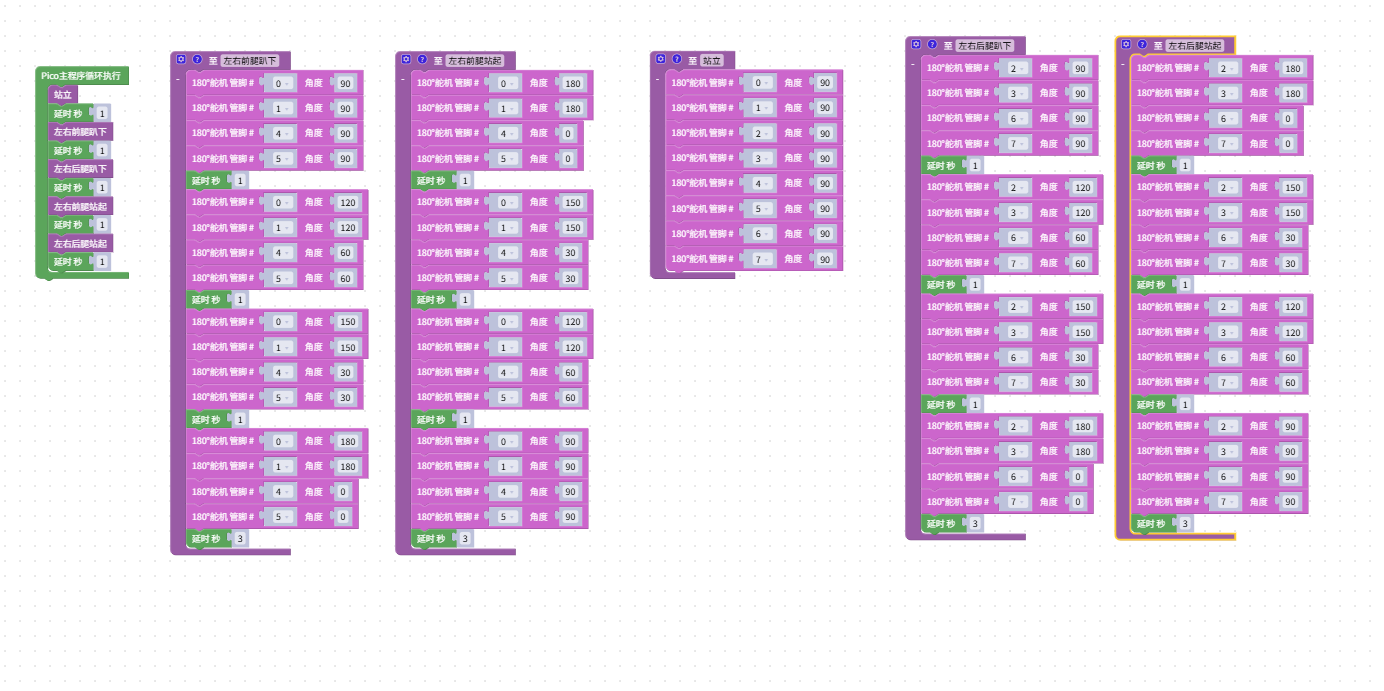Select 站立 call block in main program

63,94
